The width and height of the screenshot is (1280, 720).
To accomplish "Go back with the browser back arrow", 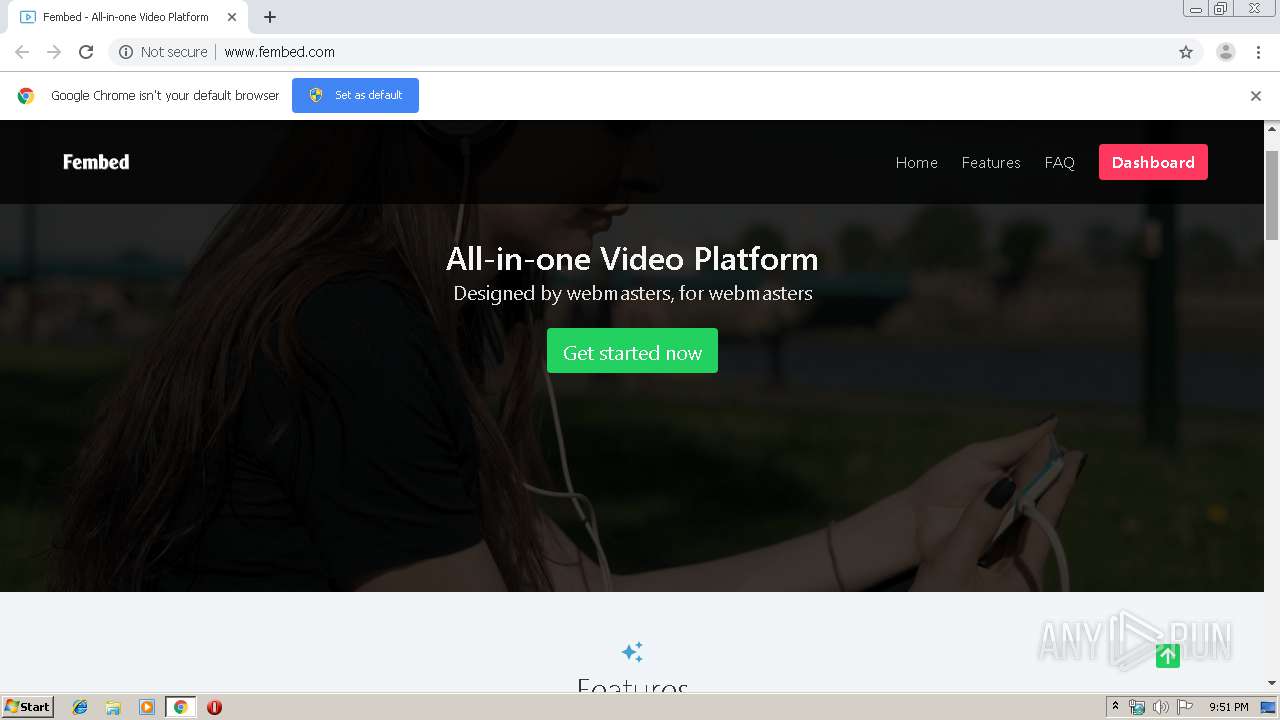I will click(22, 52).
